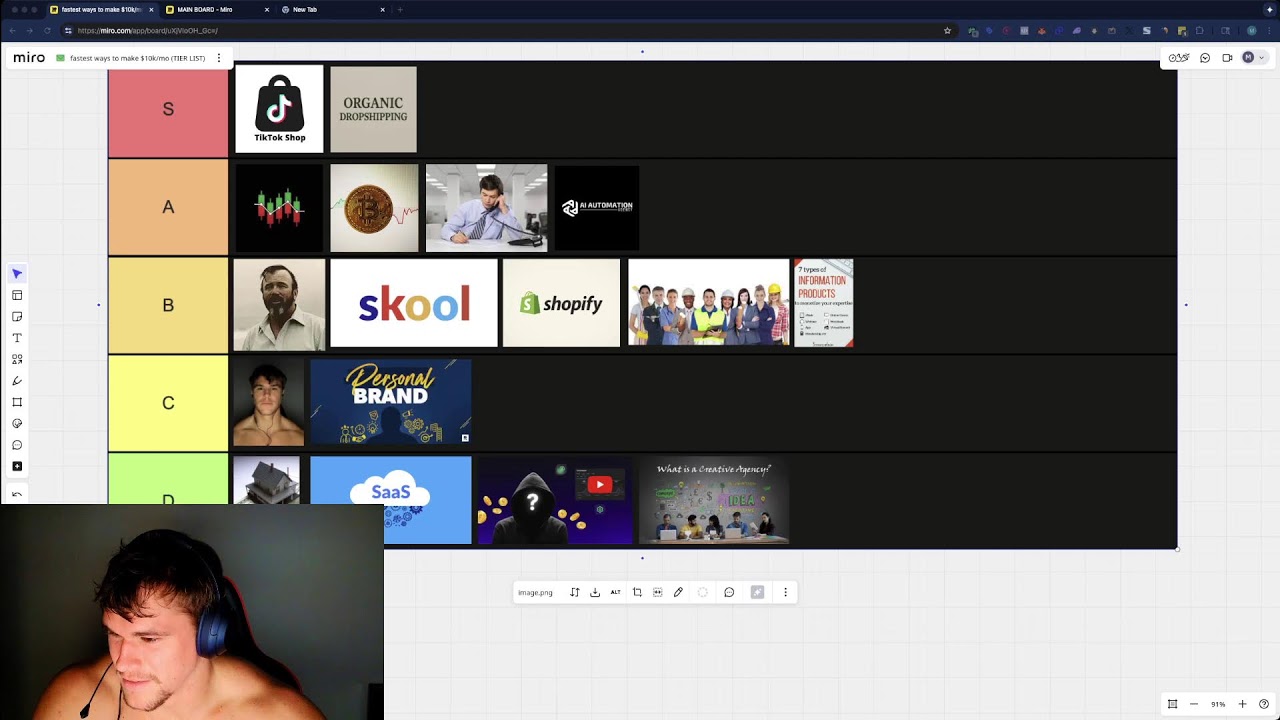
Task: Click the AI sparkle button in image toolbar
Action: pyautogui.click(x=757, y=592)
